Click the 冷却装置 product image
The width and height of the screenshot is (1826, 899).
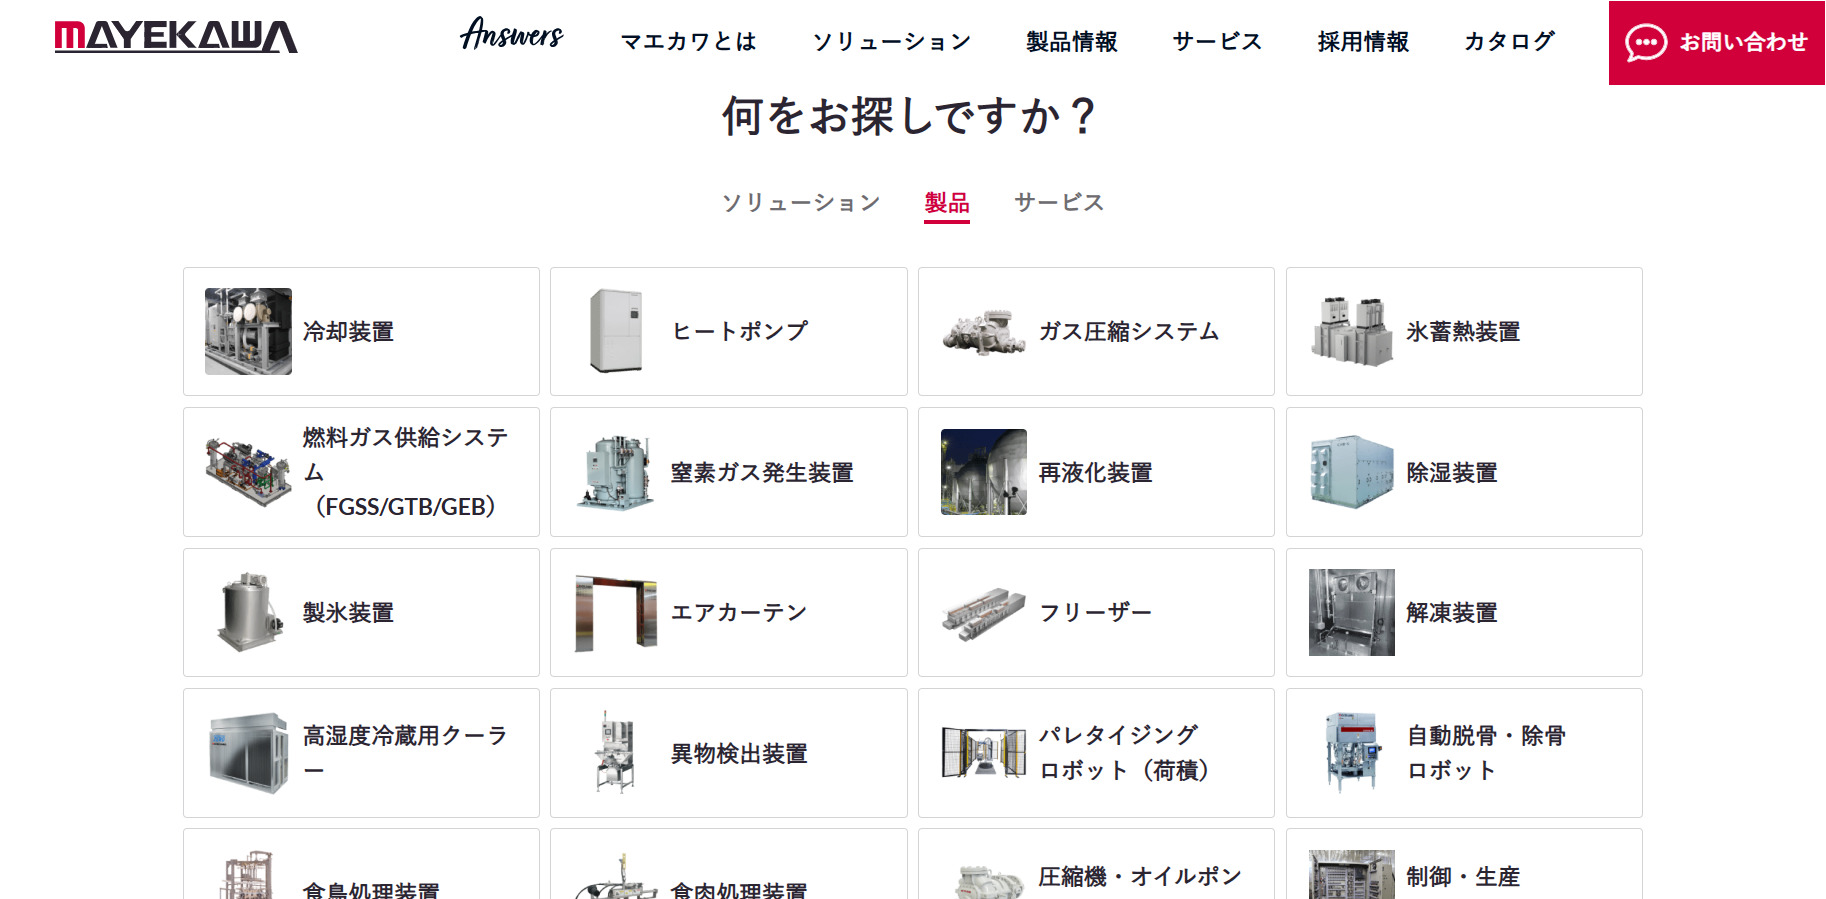click(248, 331)
